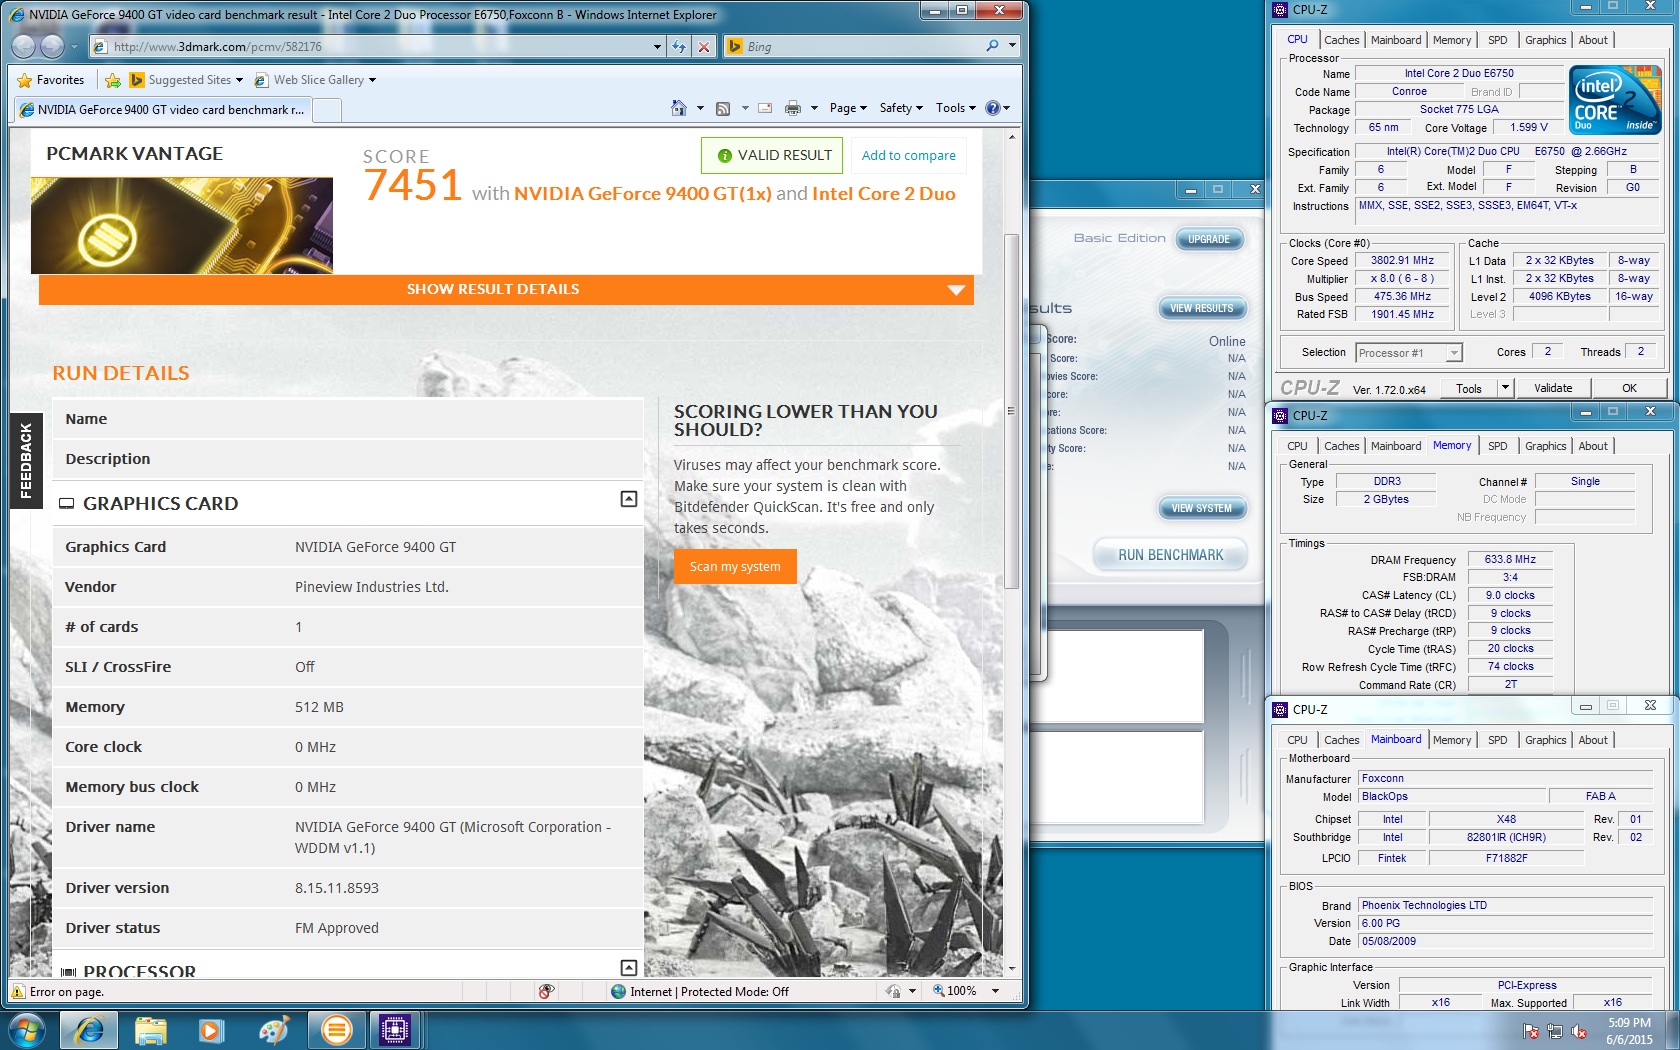Image resolution: width=1680 pixels, height=1050 pixels.
Task: Collapse the PROCESSOR section
Action: [x=629, y=967]
